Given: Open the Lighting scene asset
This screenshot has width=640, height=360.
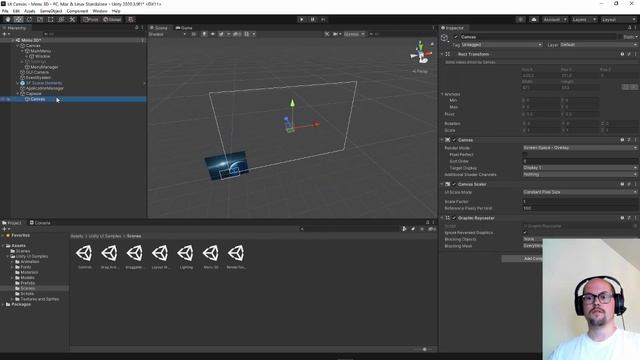Looking at the screenshot, I should click(x=186, y=257).
